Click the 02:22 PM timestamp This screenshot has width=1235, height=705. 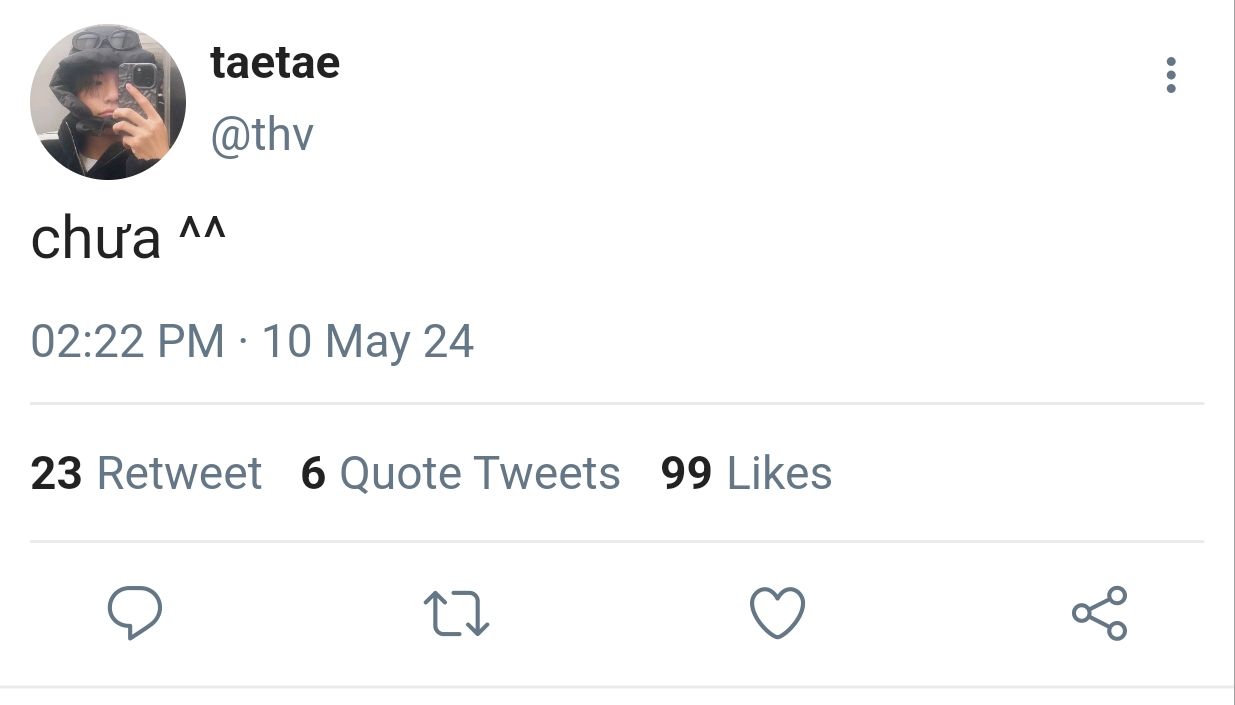[x=127, y=342]
